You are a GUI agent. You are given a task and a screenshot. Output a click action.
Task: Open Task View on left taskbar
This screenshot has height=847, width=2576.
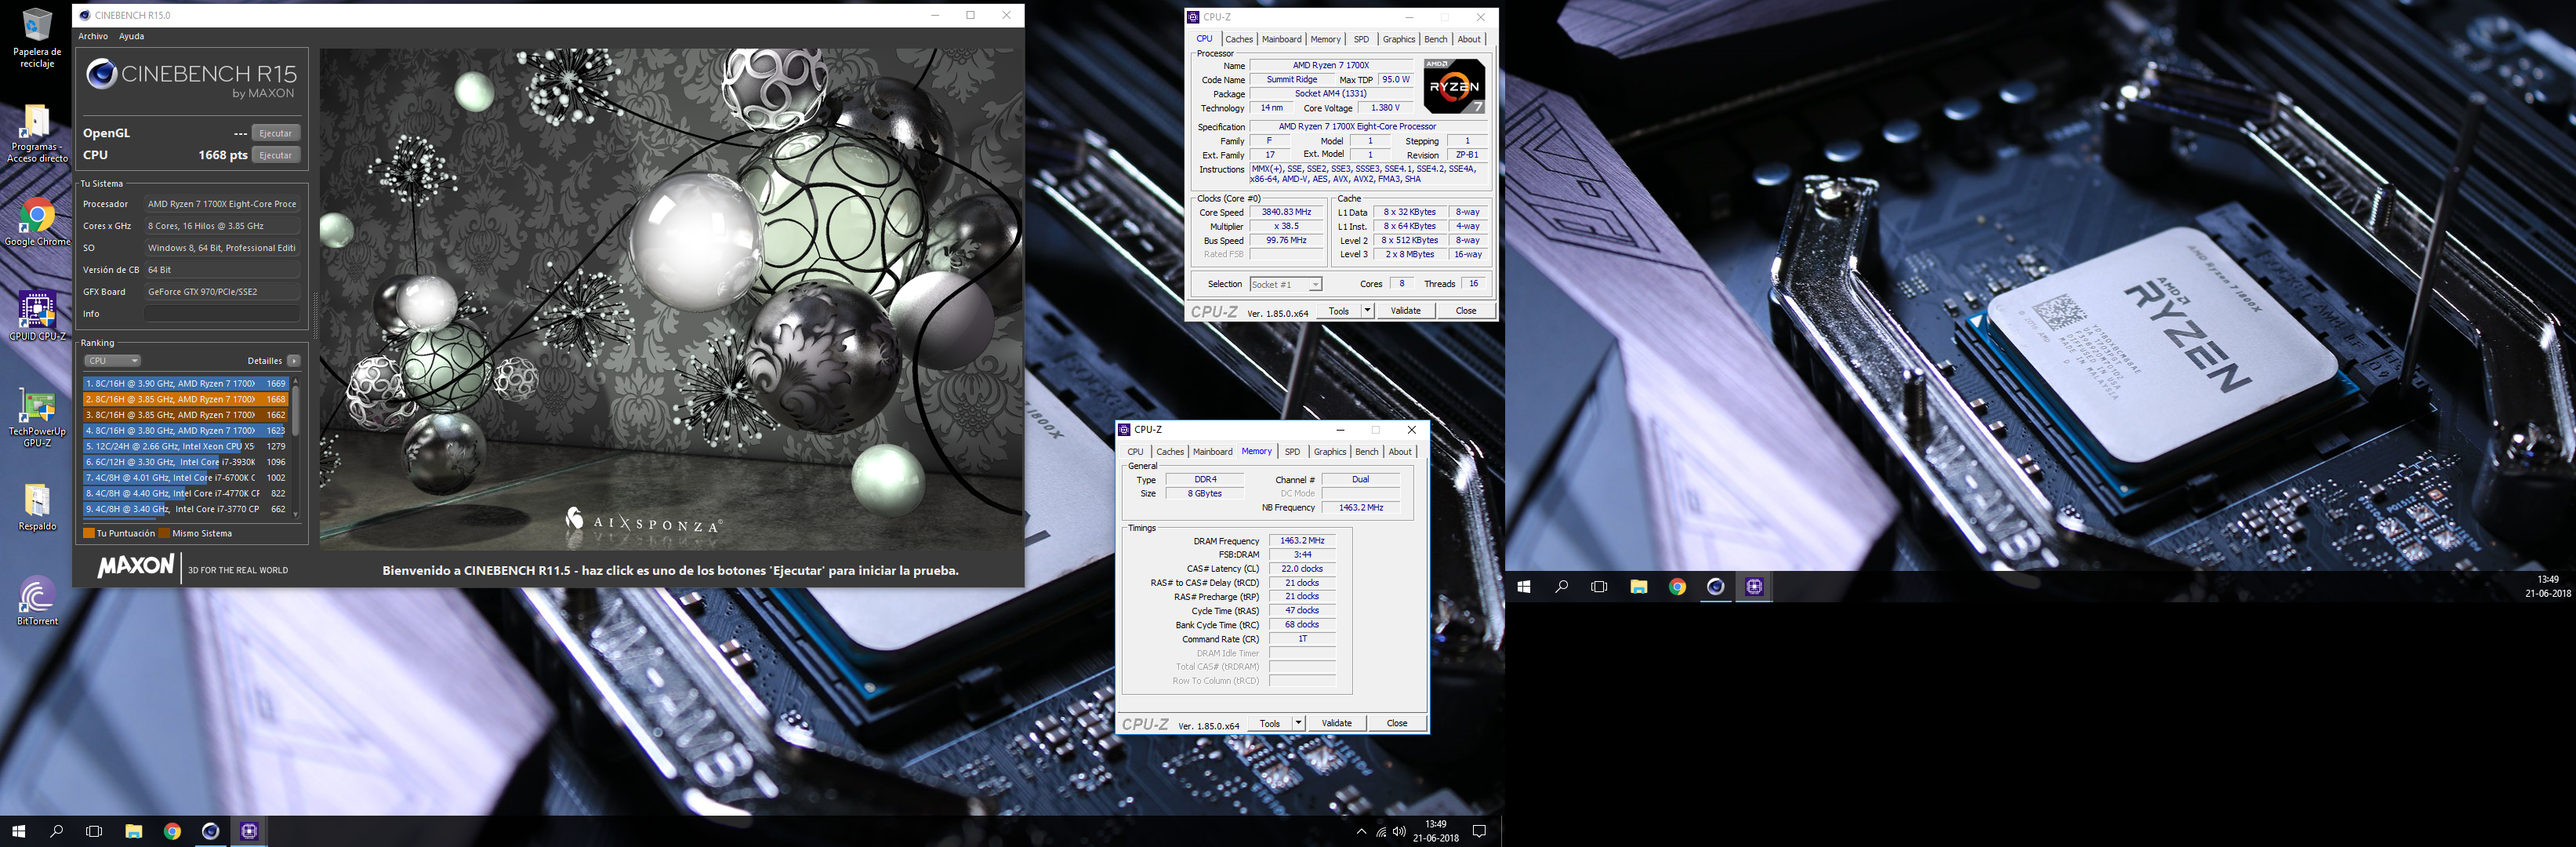click(x=94, y=831)
